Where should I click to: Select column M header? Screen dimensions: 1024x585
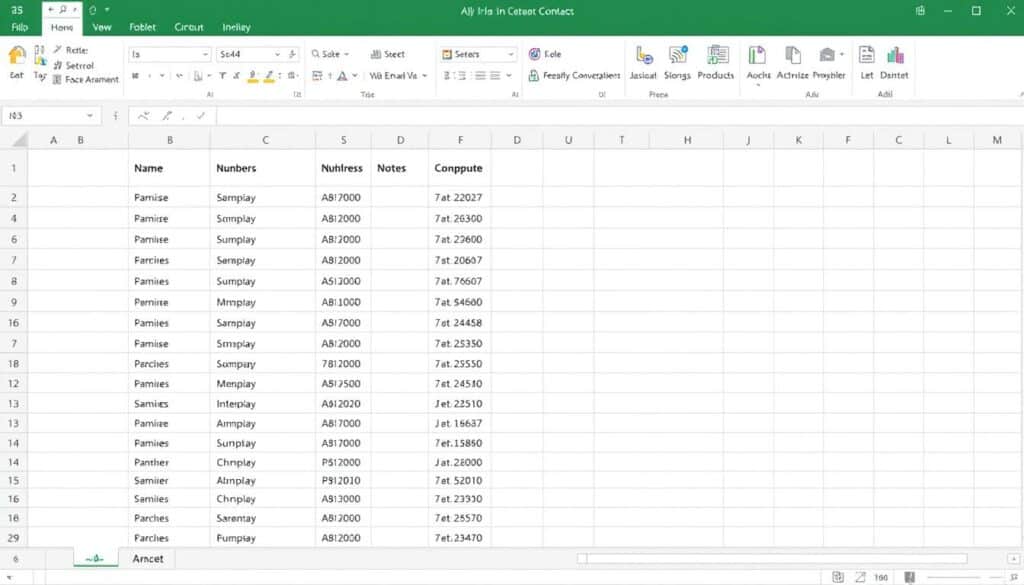point(997,140)
